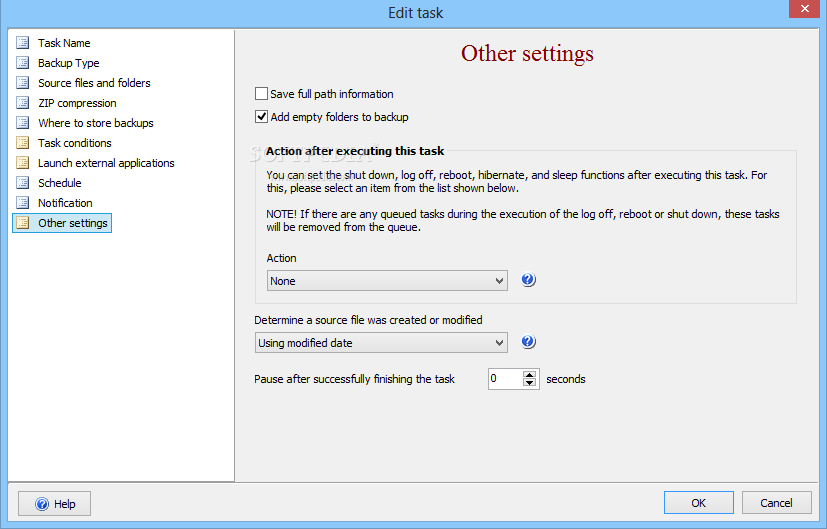Viewport: 827px width, 529px height.
Task: Enable Save full path information
Action: pos(261,94)
